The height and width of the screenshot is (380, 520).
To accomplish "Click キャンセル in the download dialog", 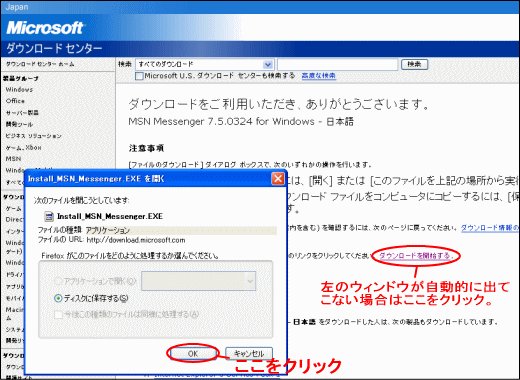I will pos(249,354).
